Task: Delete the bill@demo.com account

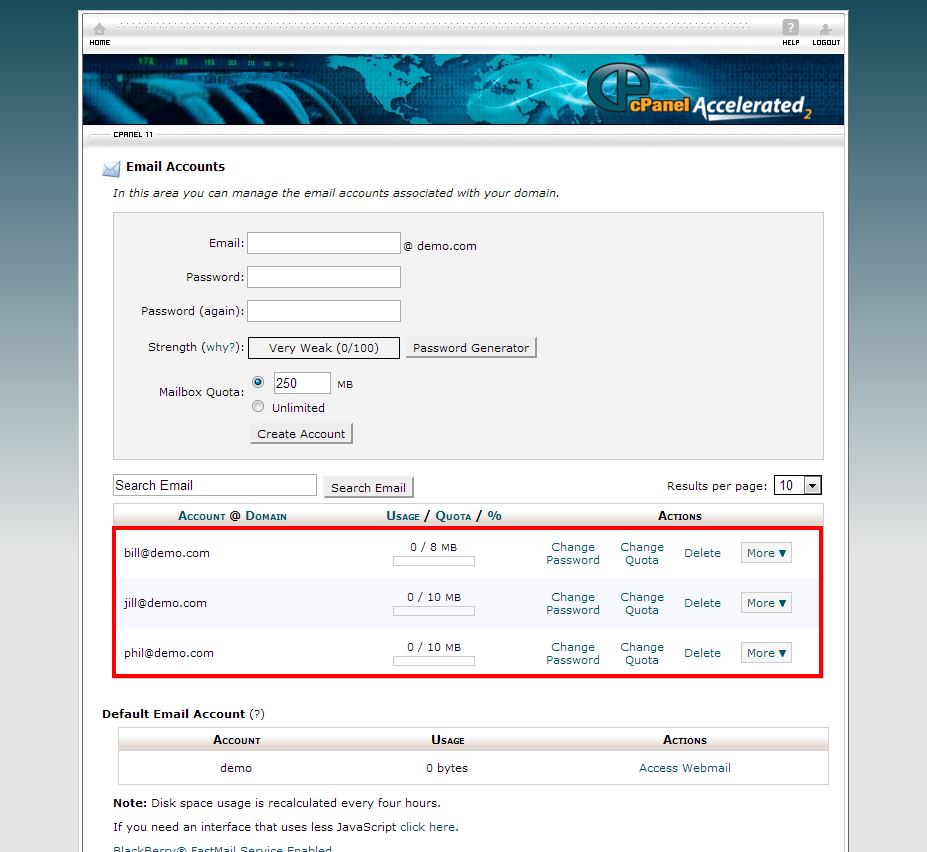Action: coord(702,553)
